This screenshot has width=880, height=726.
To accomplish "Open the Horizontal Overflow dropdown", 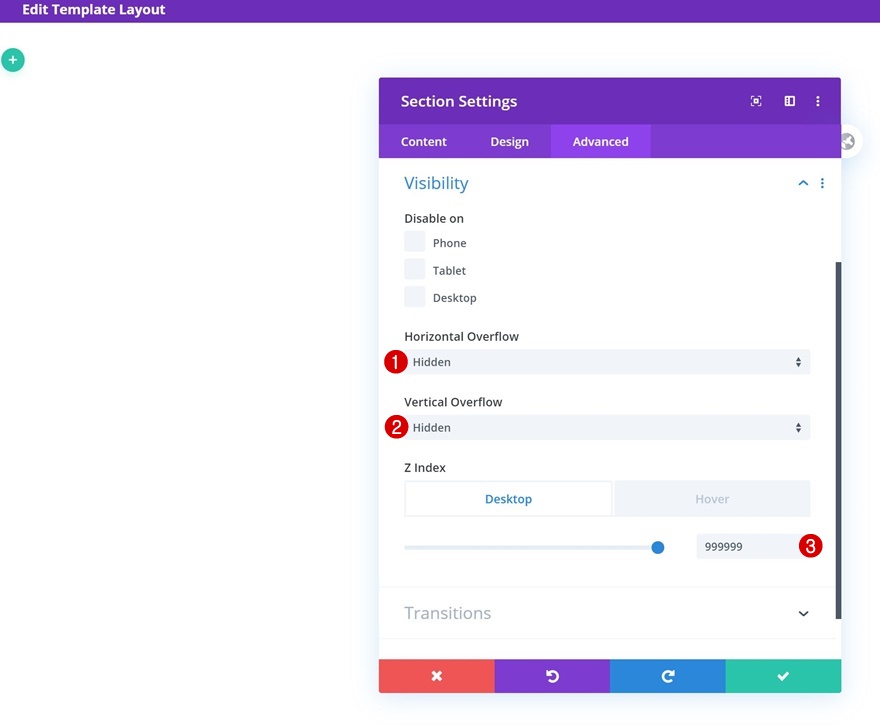I will (607, 362).
